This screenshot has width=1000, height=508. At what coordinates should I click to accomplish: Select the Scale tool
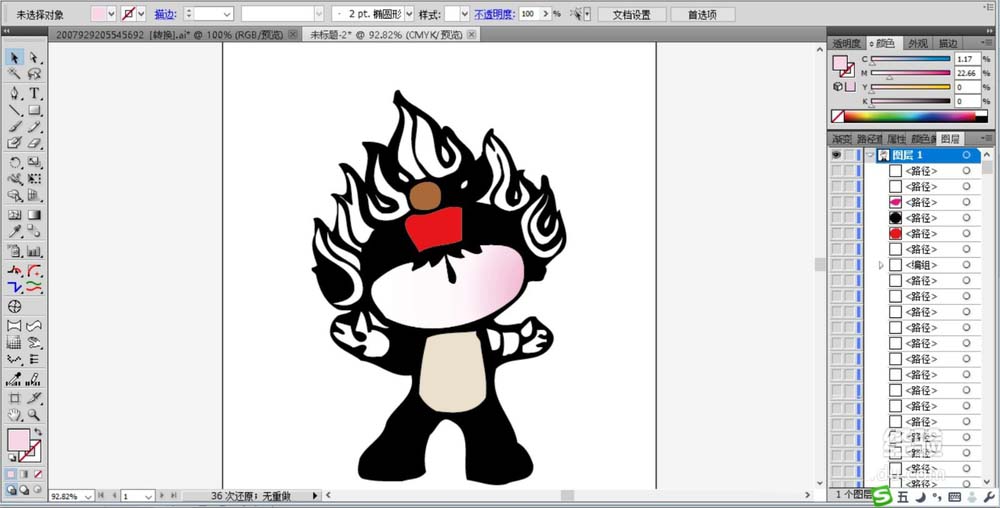[34, 163]
